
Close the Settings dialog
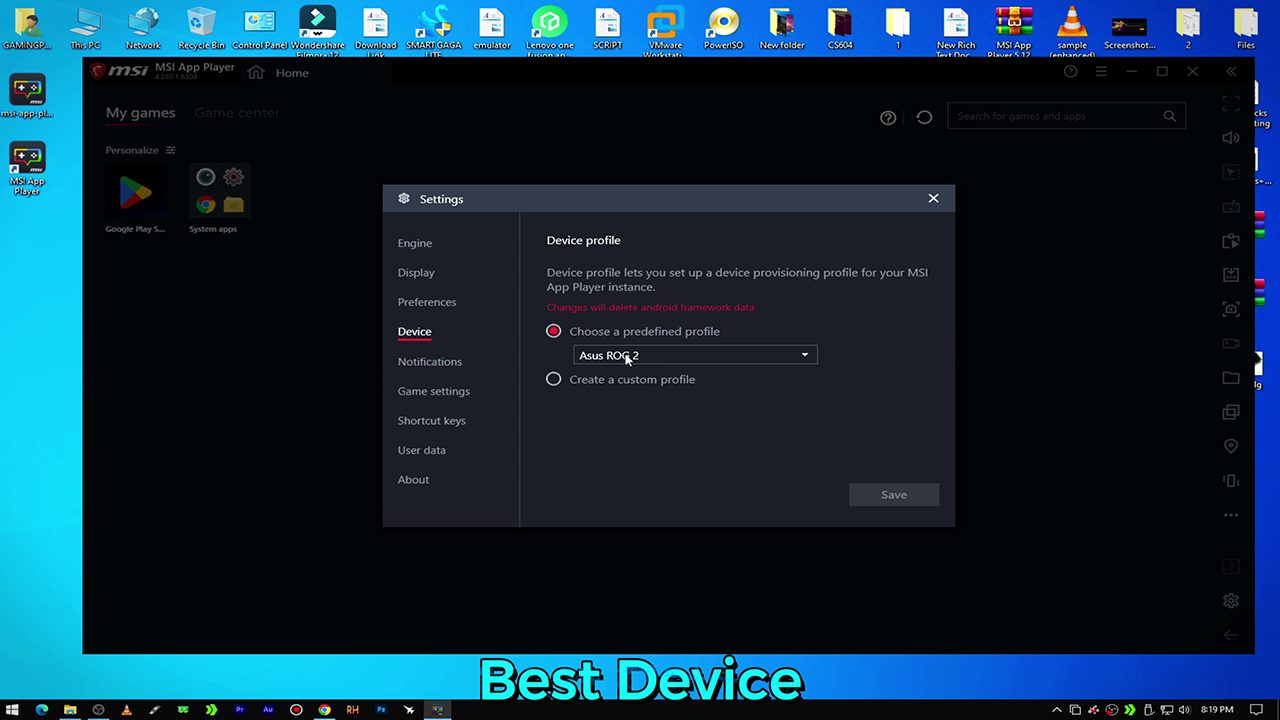[933, 198]
